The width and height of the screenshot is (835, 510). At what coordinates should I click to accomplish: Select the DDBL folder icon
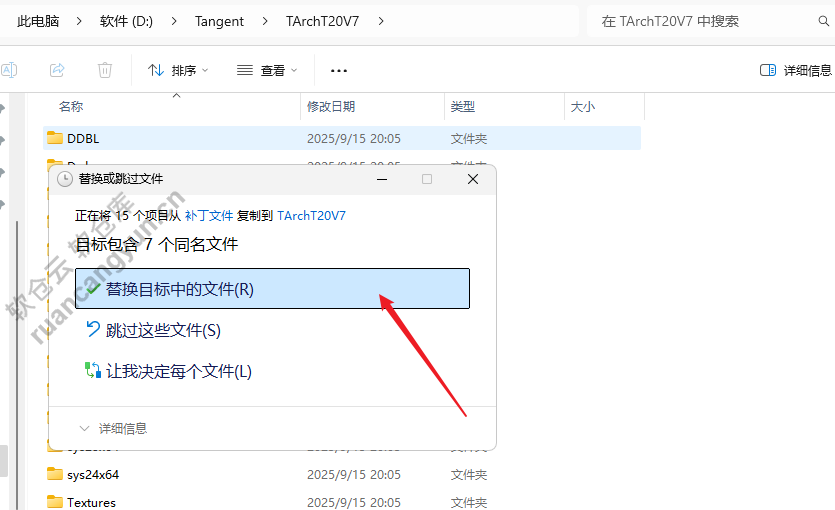point(55,139)
